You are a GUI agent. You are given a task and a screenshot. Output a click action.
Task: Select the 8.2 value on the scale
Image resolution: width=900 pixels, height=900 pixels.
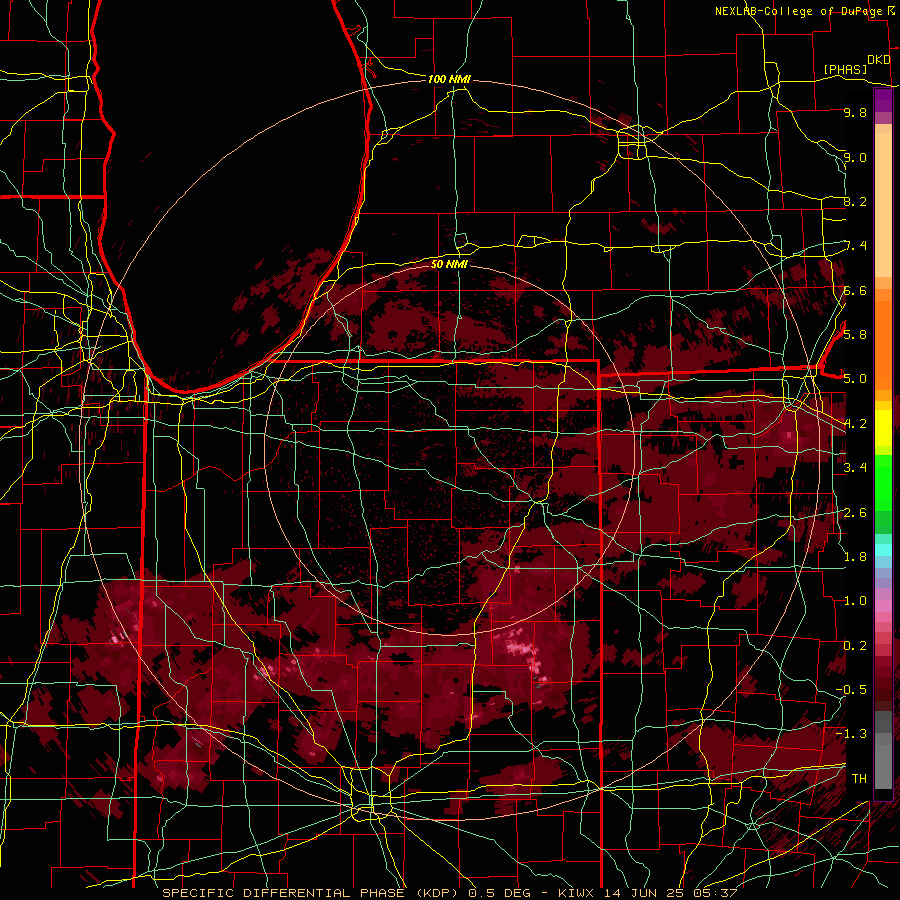(855, 201)
